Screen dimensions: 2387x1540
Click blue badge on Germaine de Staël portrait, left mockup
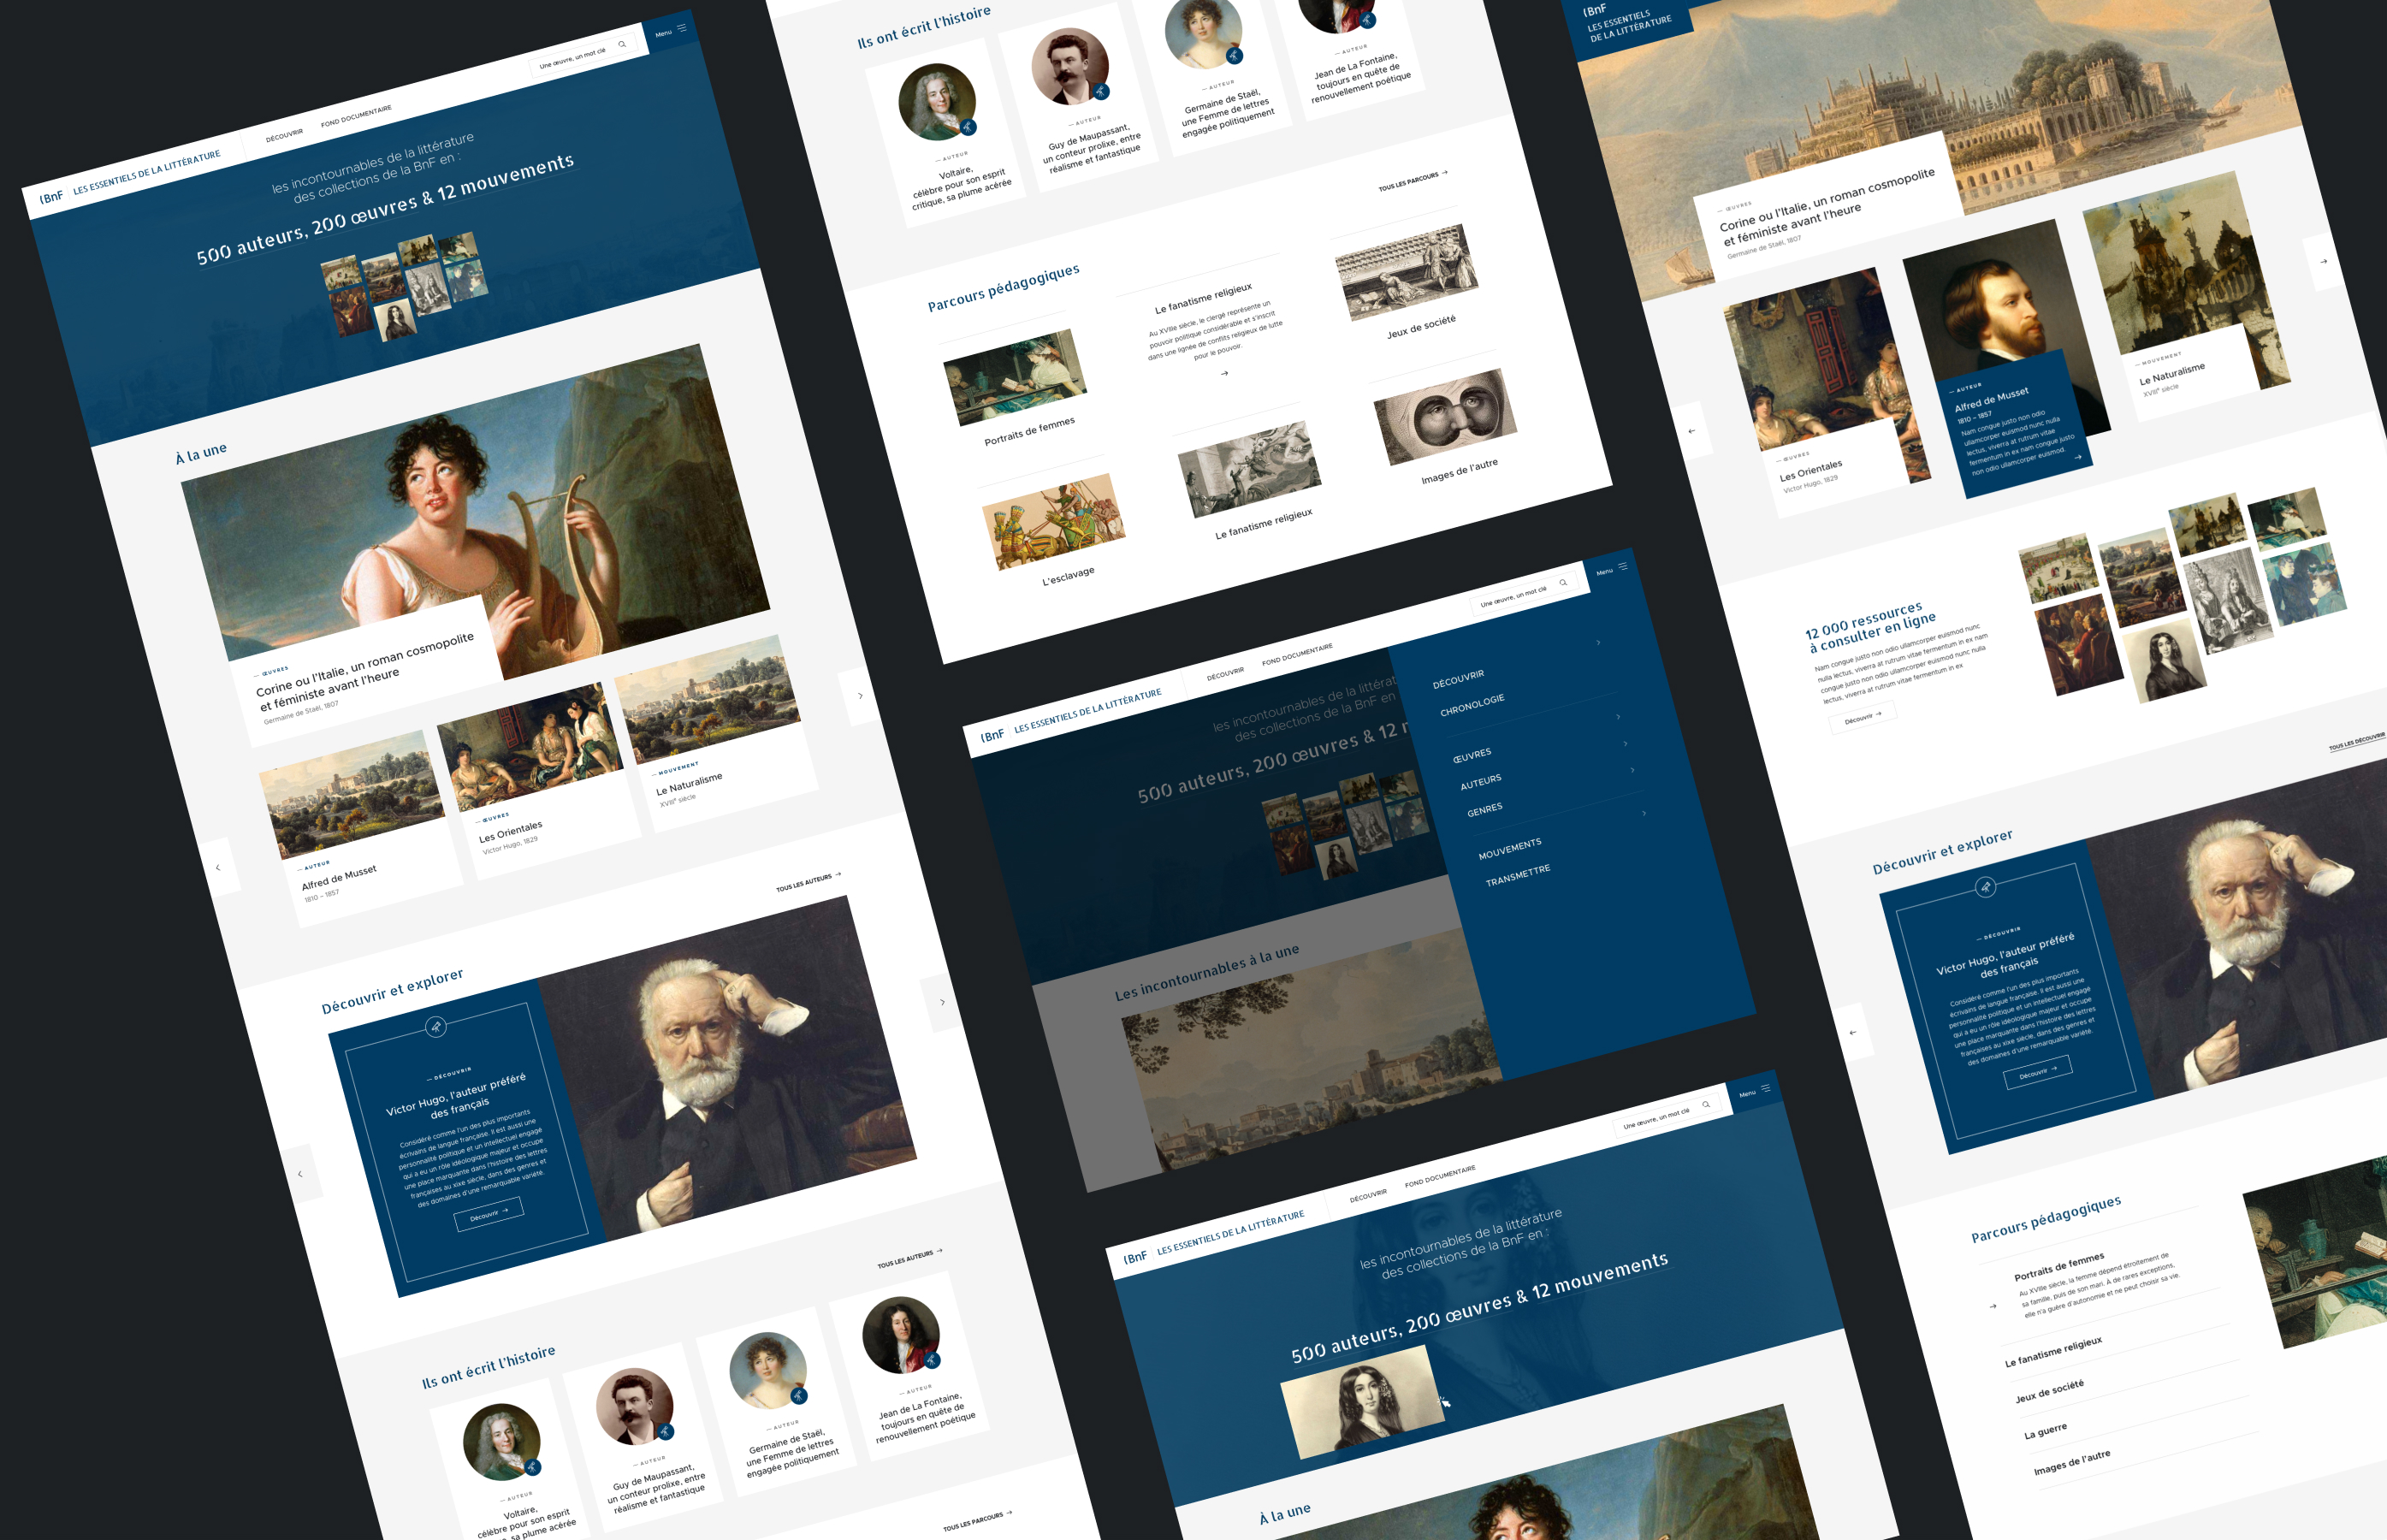[799, 1395]
